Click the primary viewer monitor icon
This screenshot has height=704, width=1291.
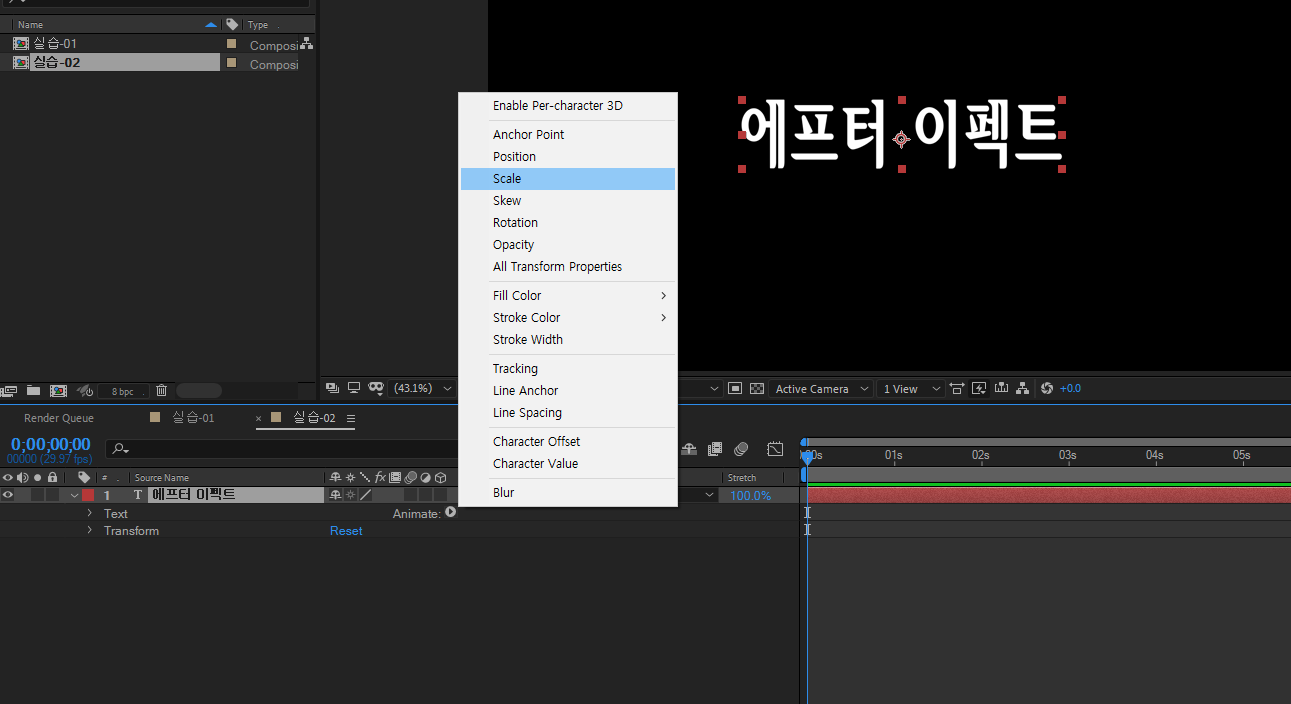point(354,388)
